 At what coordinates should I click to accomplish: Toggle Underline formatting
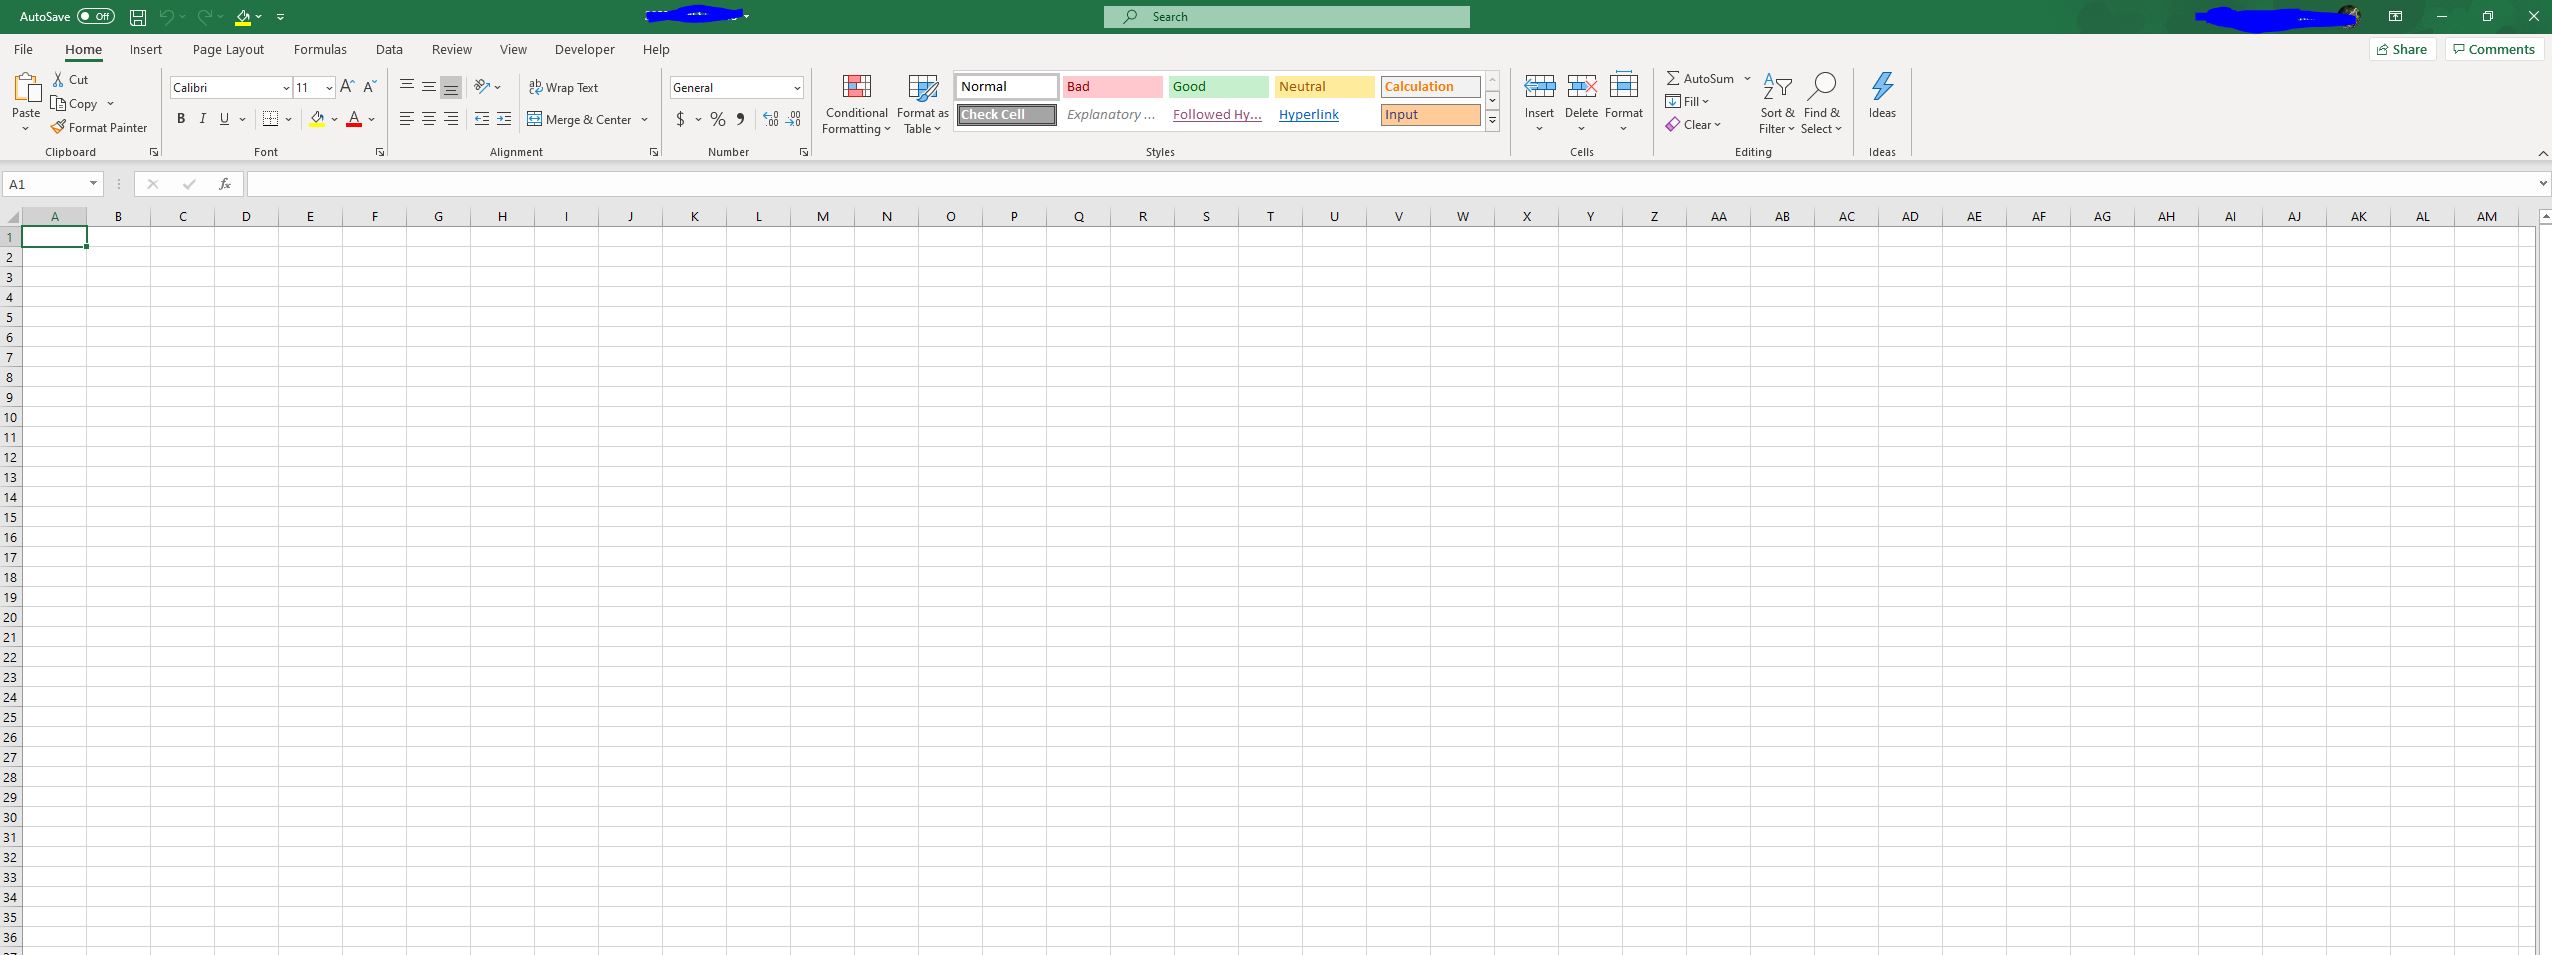(224, 119)
